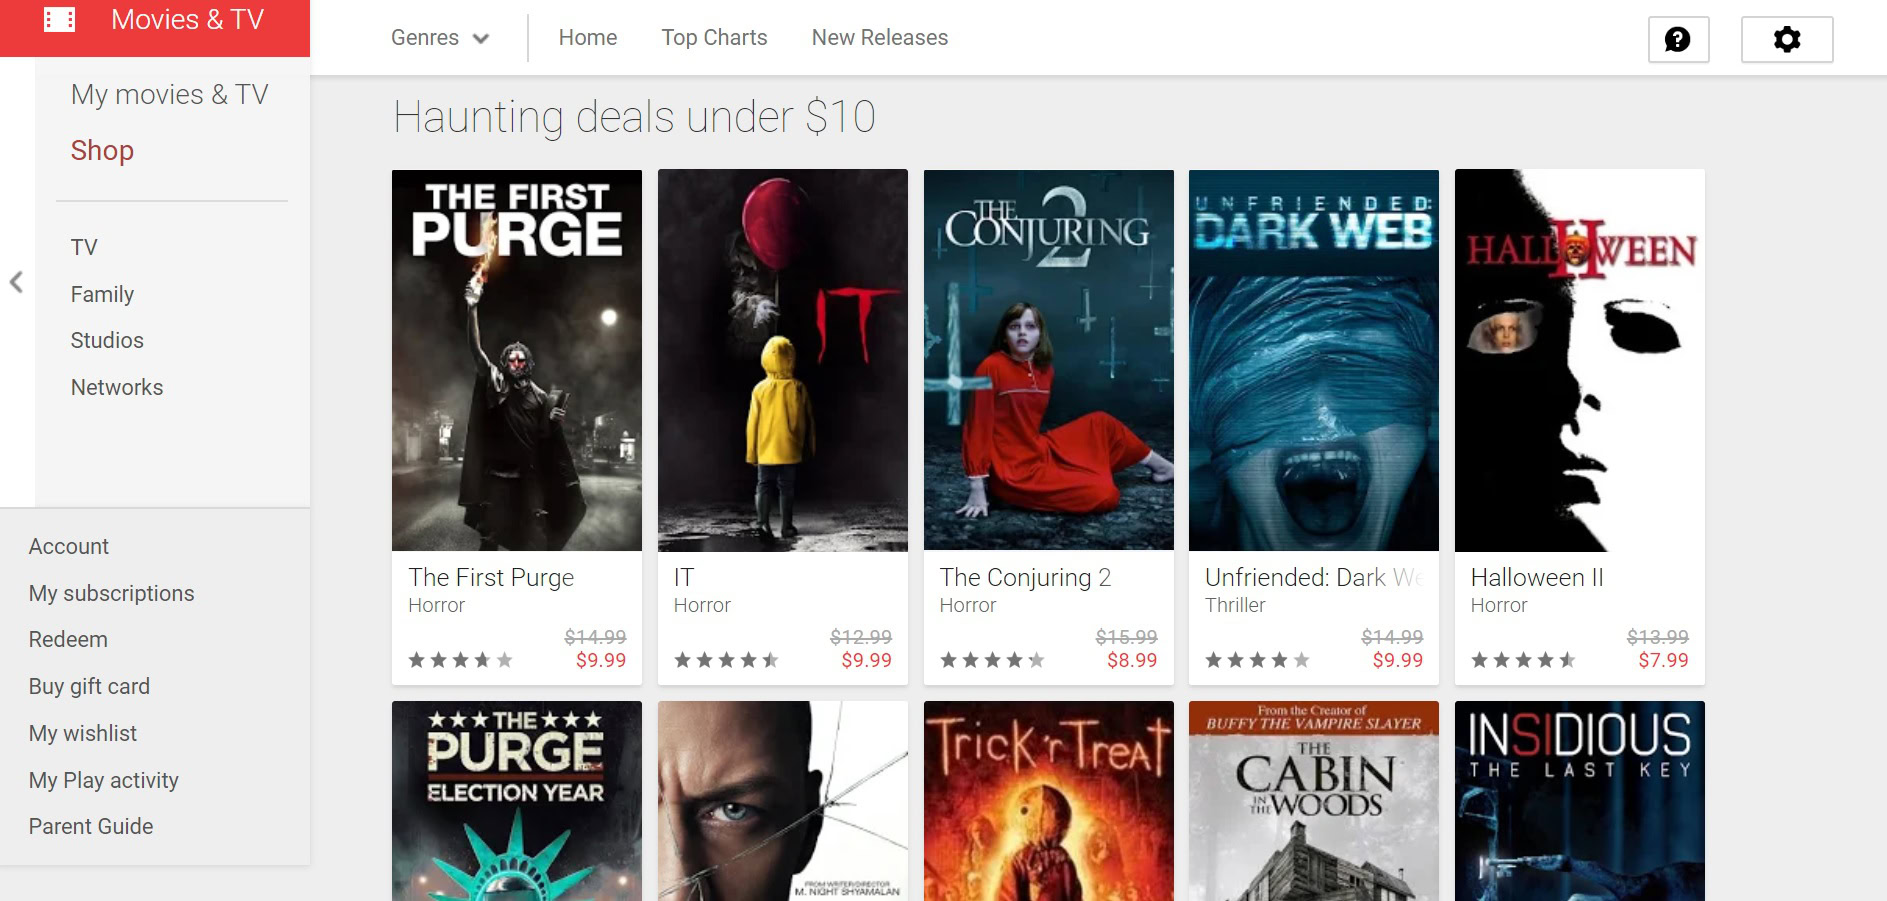Buy Halloween II for $7.99
1887x901 pixels.
coord(1663,660)
